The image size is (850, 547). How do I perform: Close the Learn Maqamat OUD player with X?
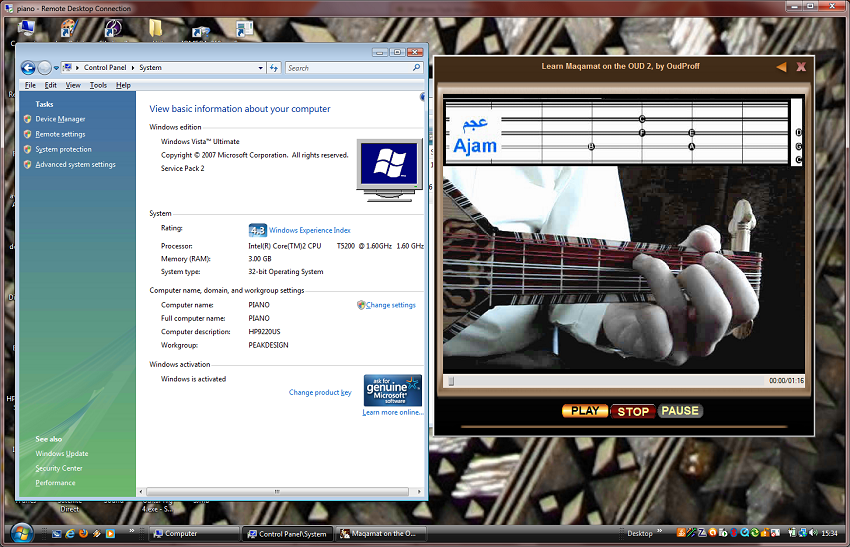point(801,67)
